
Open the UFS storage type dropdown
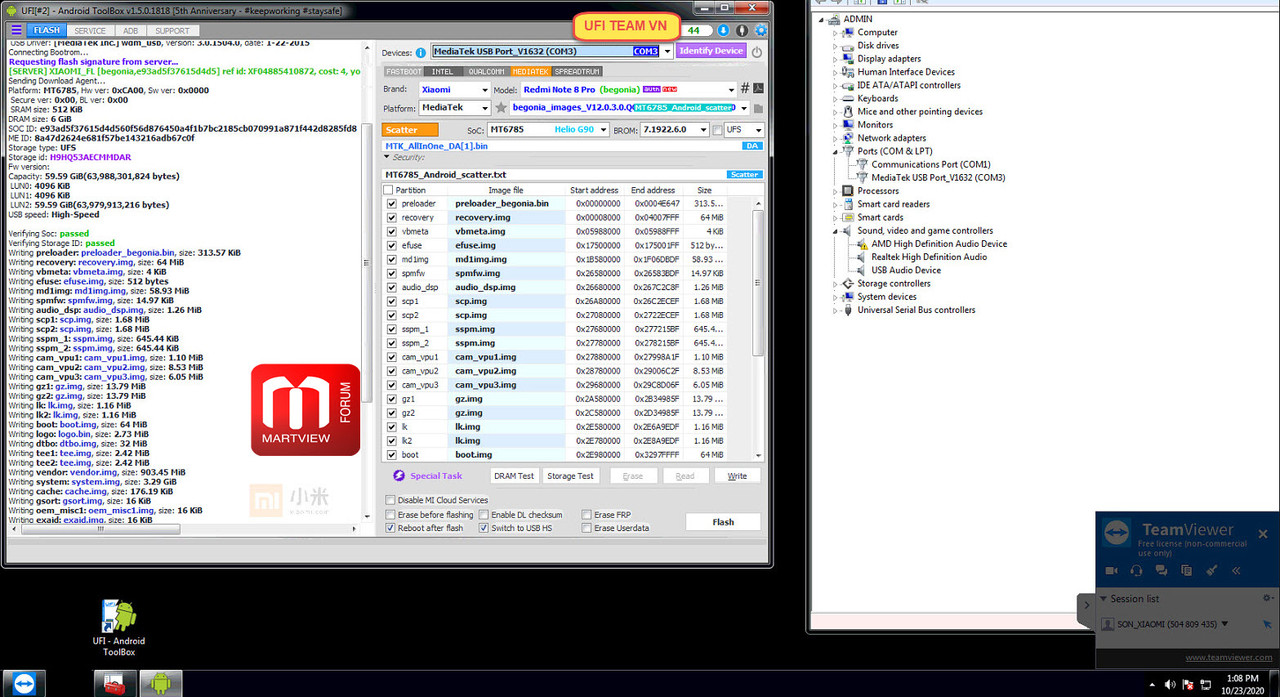point(758,130)
